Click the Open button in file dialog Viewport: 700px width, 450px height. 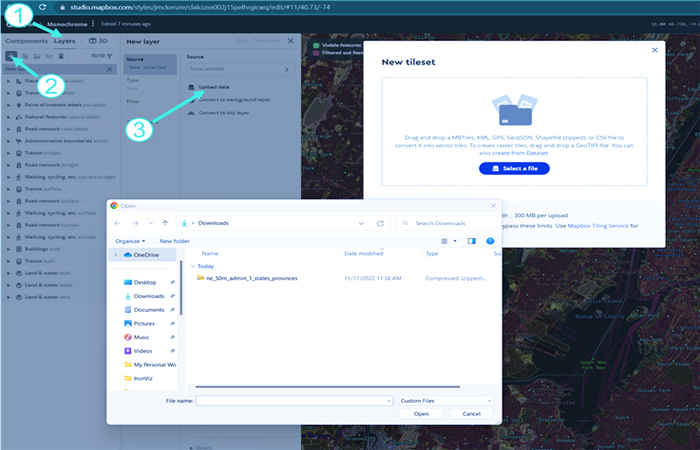pos(421,414)
